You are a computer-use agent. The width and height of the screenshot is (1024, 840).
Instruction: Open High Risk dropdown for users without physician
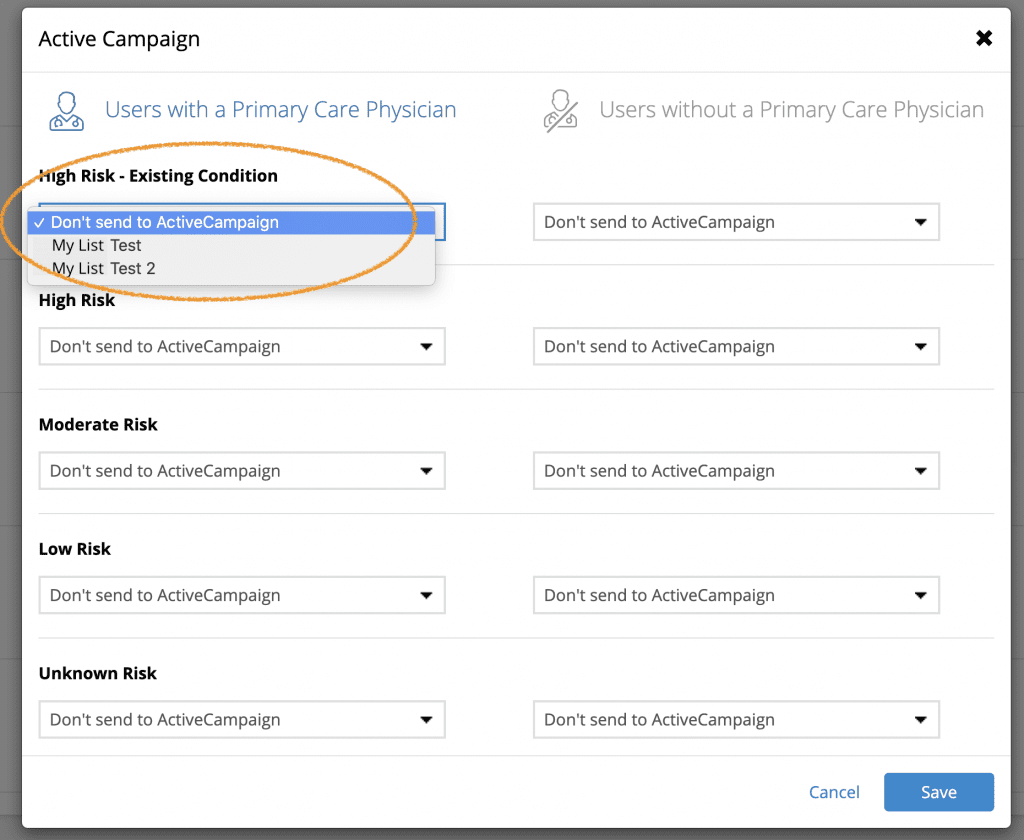coord(736,346)
